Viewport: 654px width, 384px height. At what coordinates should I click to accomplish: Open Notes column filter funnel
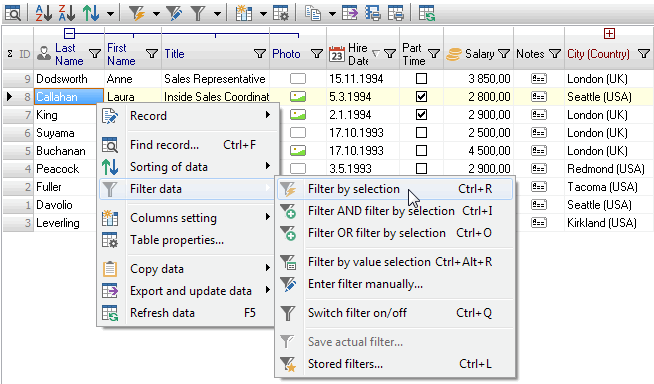pyautogui.click(x=555, y=54)
